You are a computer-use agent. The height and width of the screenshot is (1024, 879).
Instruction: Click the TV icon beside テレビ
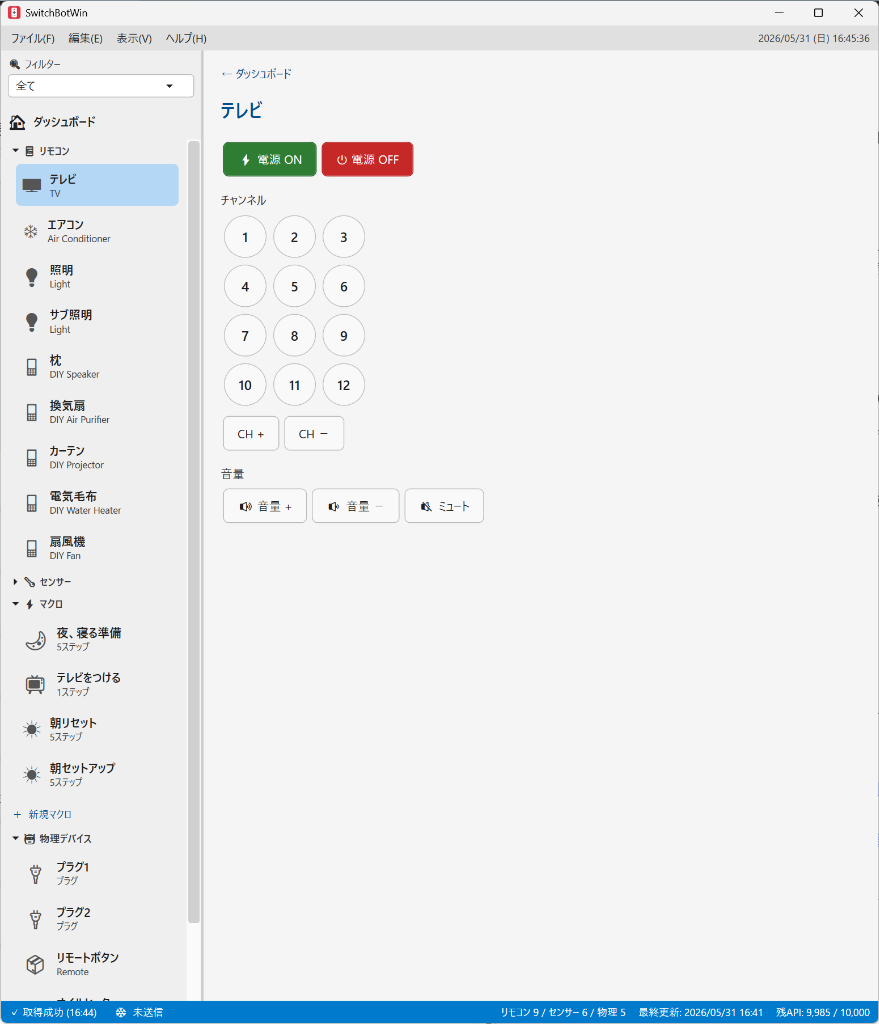coord(31,185)
